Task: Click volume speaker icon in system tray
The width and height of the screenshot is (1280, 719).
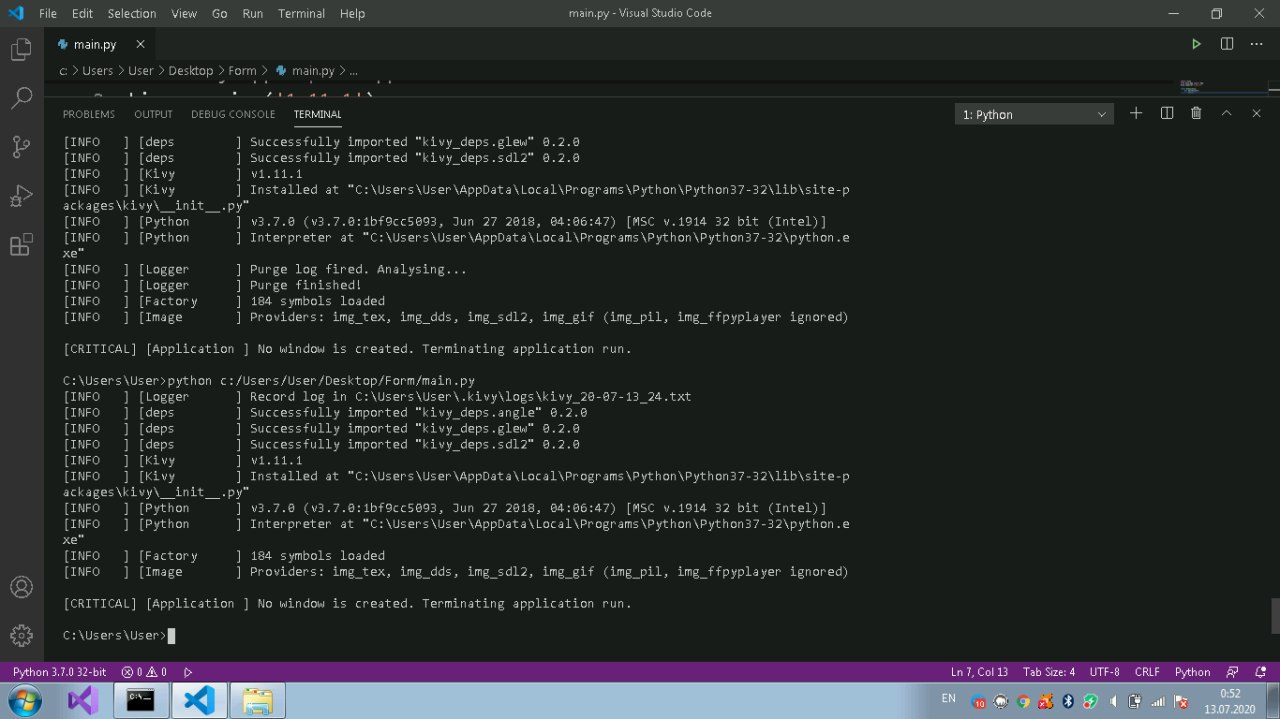Action: coord(1113,701)
